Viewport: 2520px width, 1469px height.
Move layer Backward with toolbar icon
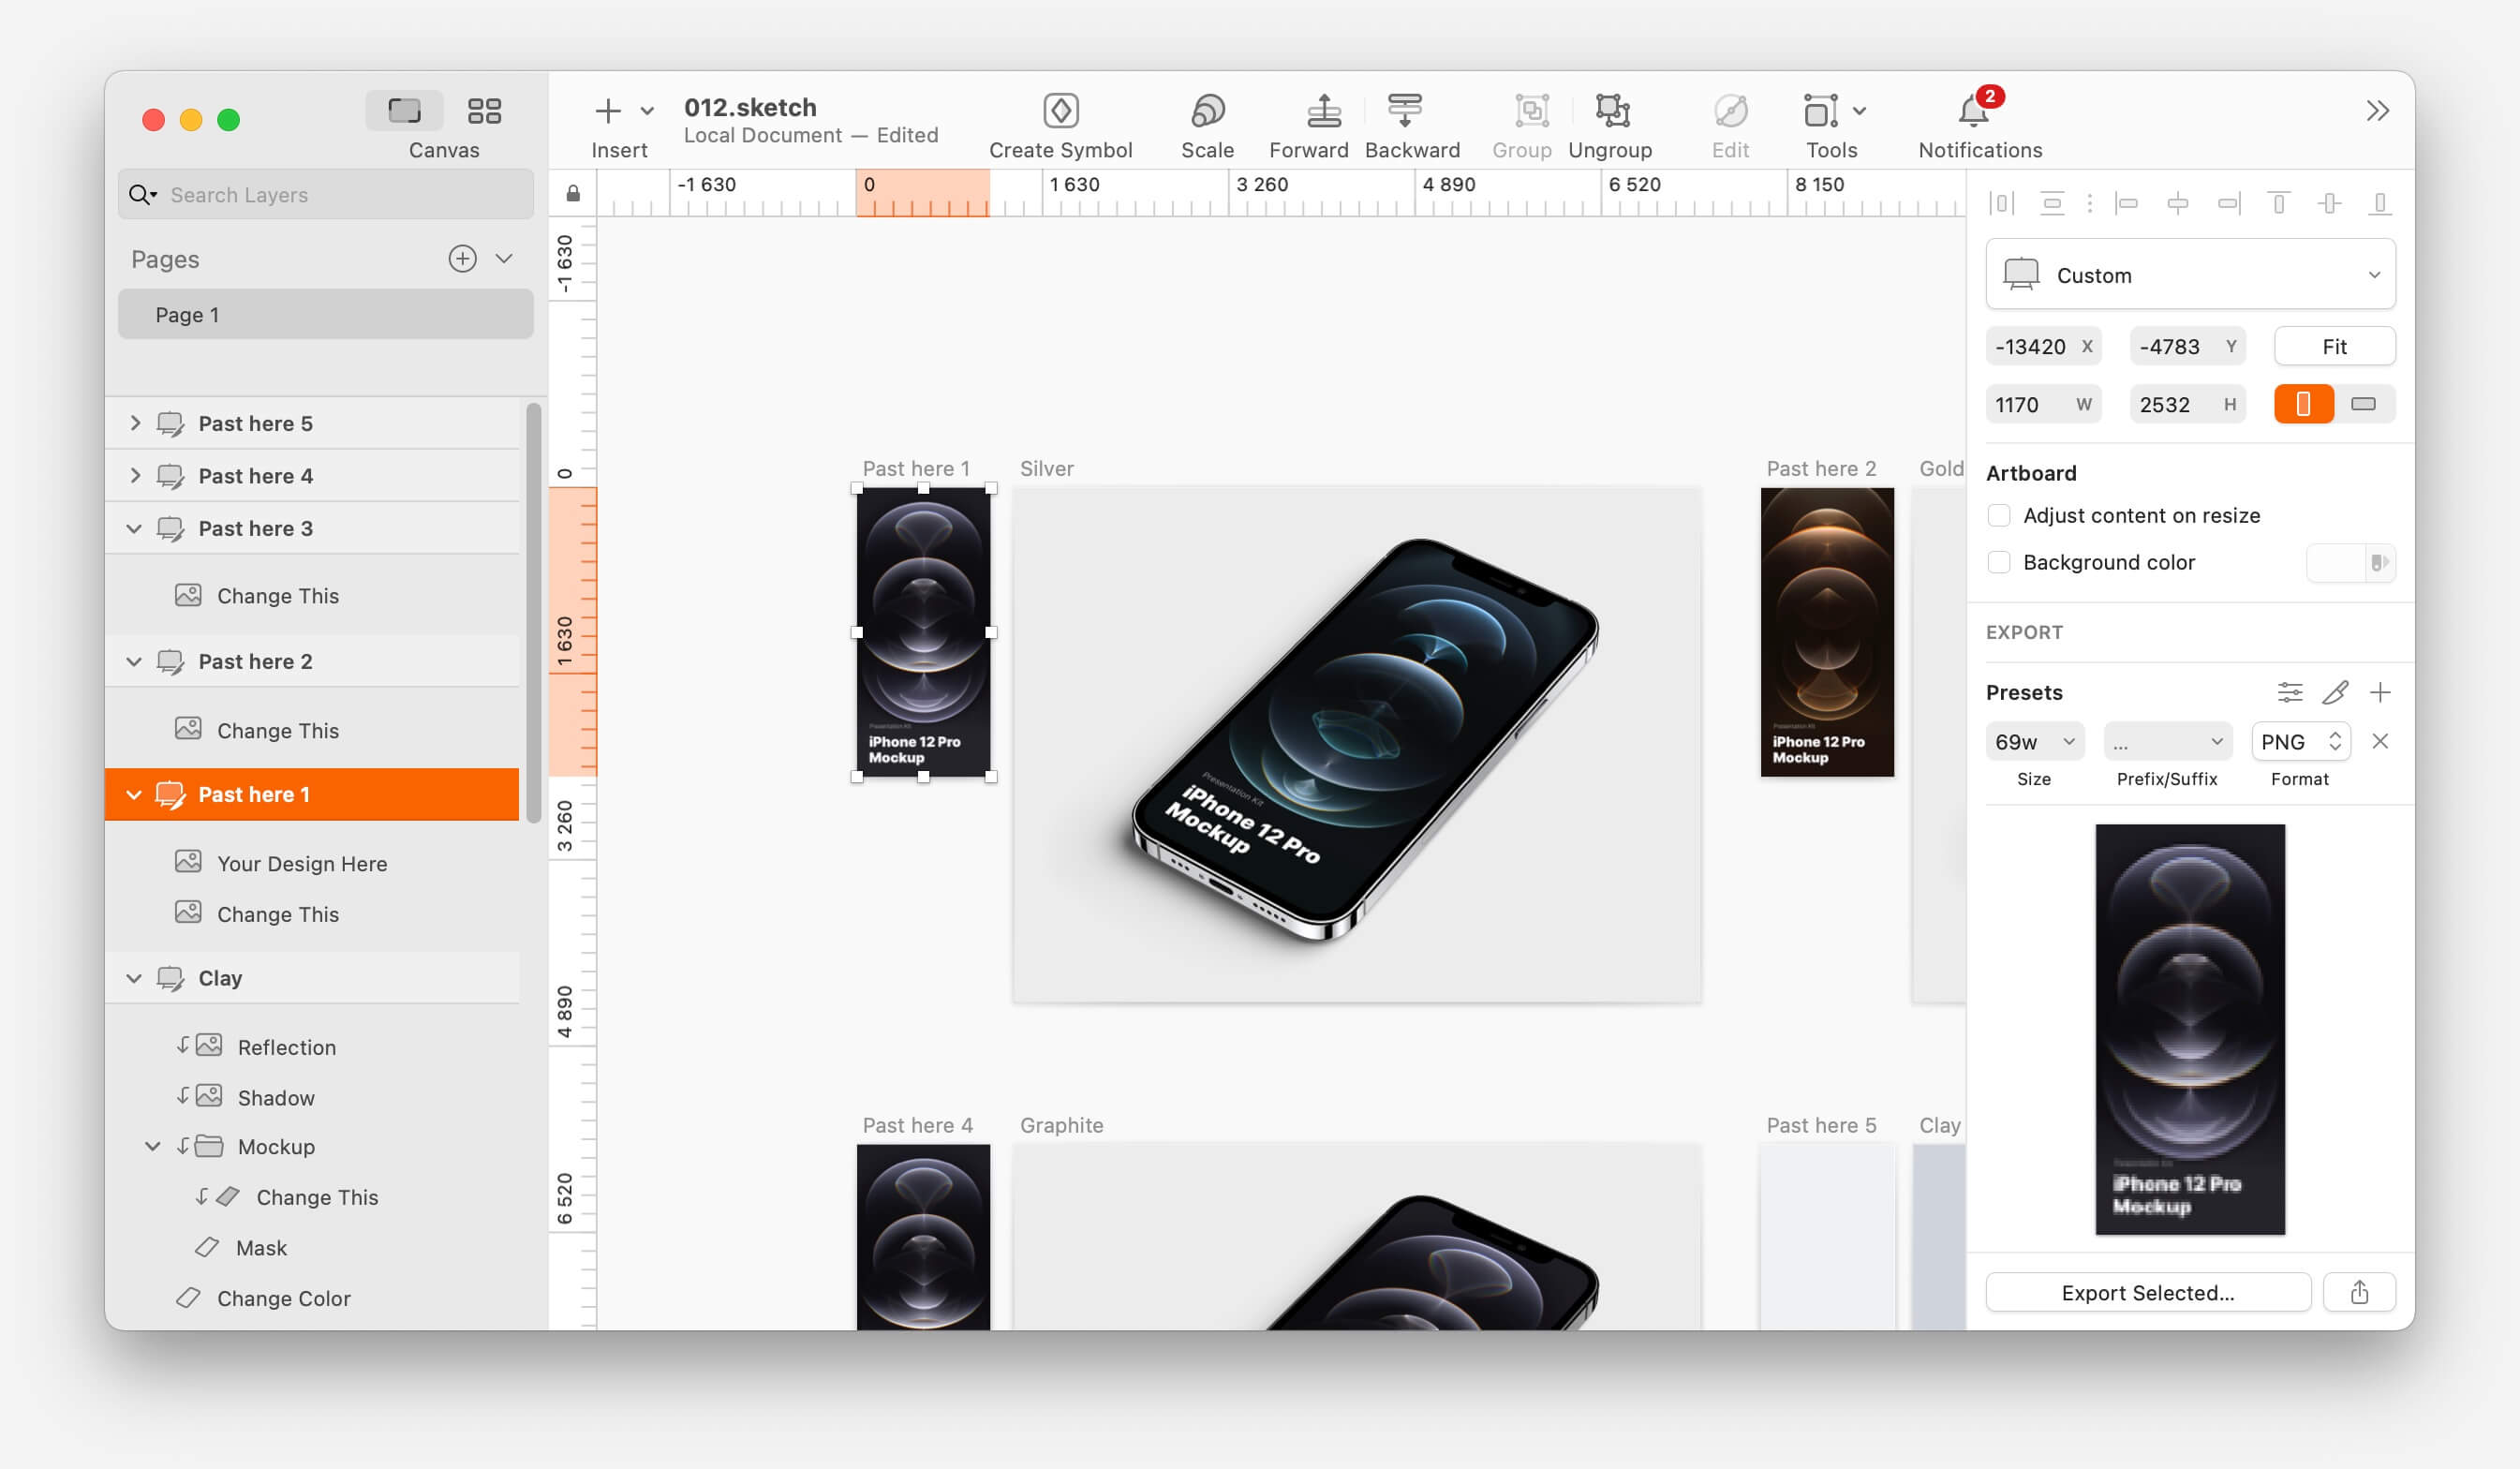coord(1404,110)
